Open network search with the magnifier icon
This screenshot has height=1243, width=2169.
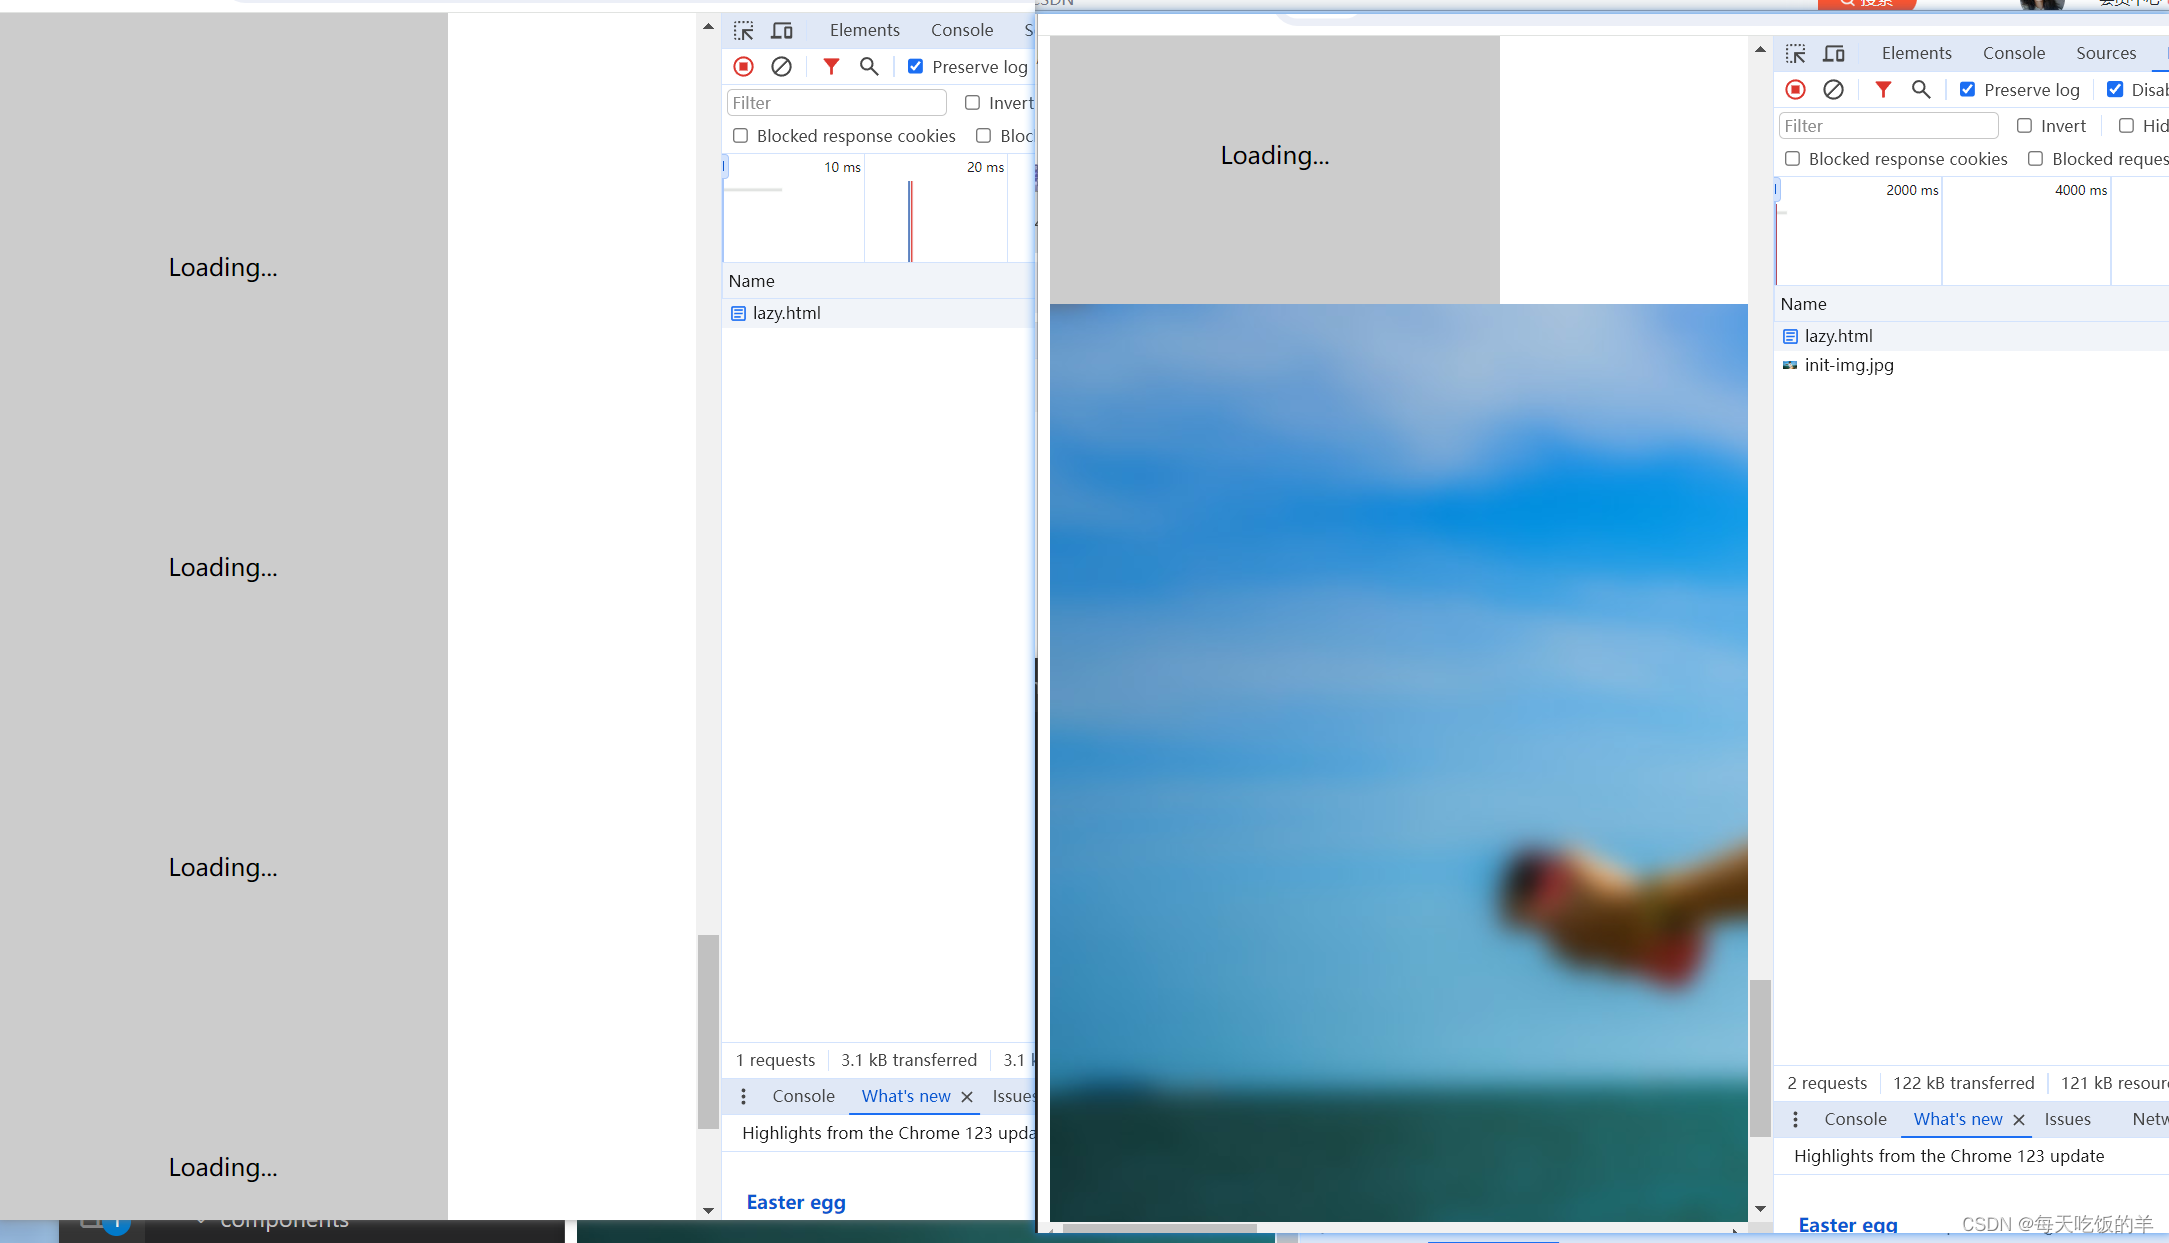[868, 66]
